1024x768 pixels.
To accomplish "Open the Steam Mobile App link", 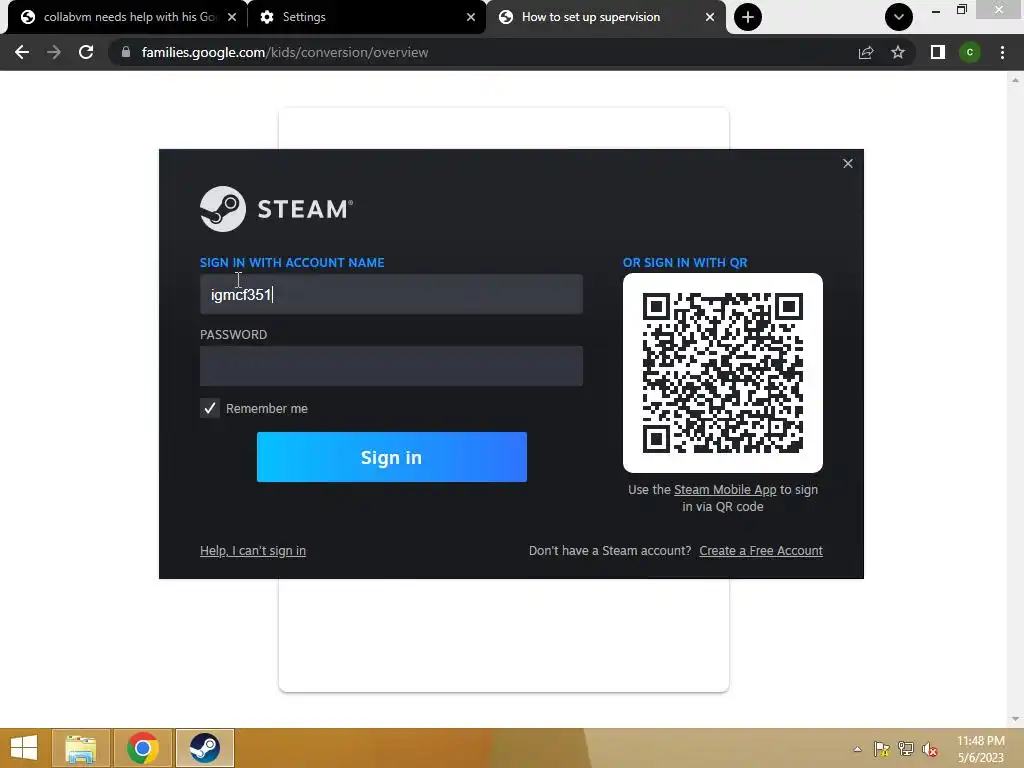I will pos(725,489).
